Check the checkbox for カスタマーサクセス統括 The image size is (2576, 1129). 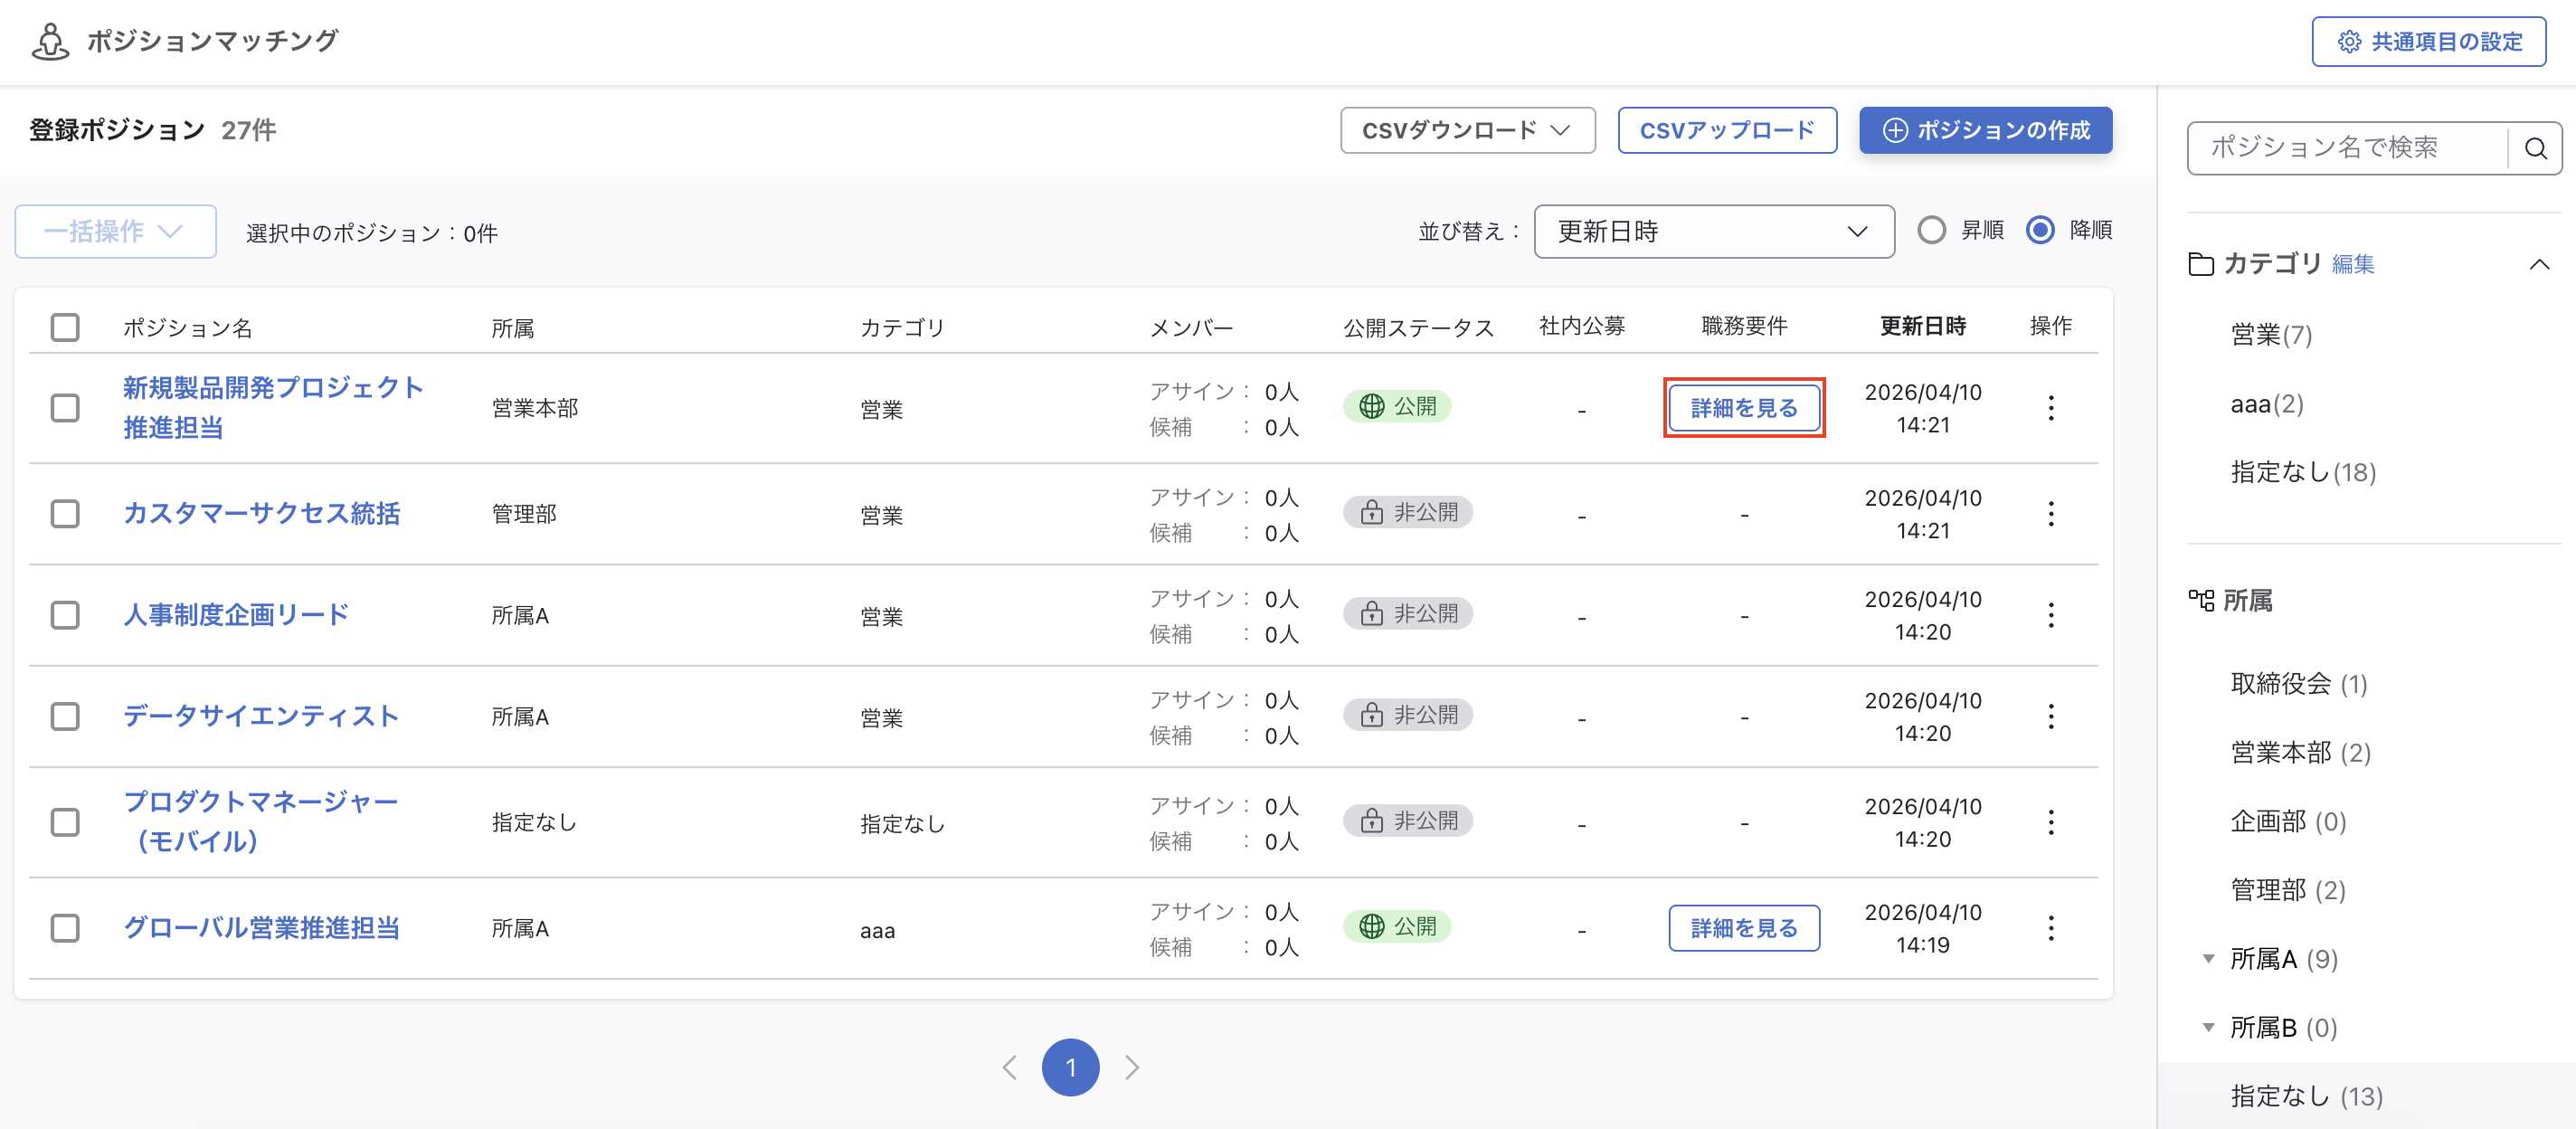click(x=65, y=513)
